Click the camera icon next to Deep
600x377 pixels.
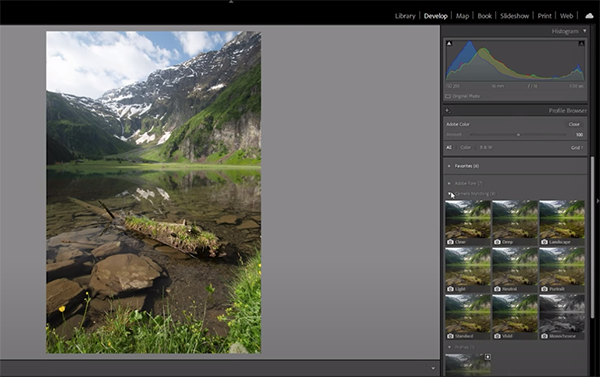coord(497,242)
